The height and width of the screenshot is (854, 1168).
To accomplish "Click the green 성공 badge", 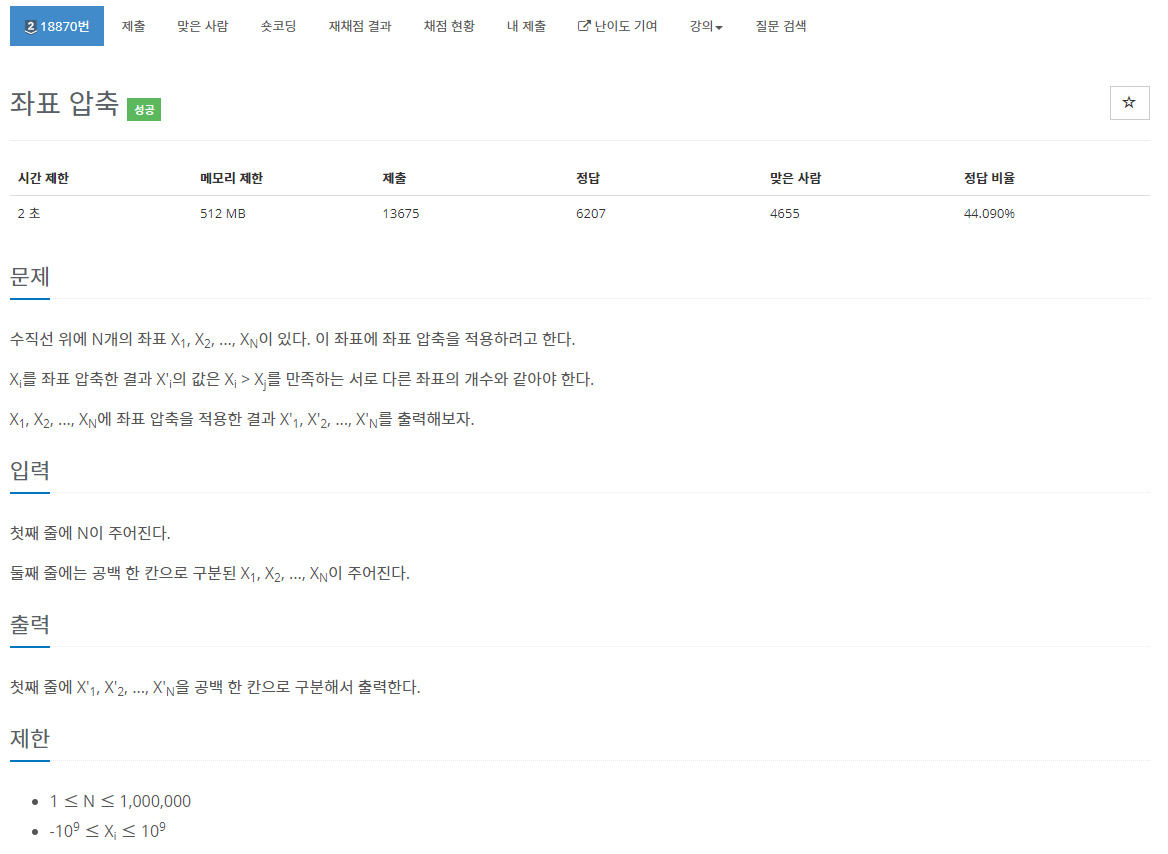I will point(144,110).
